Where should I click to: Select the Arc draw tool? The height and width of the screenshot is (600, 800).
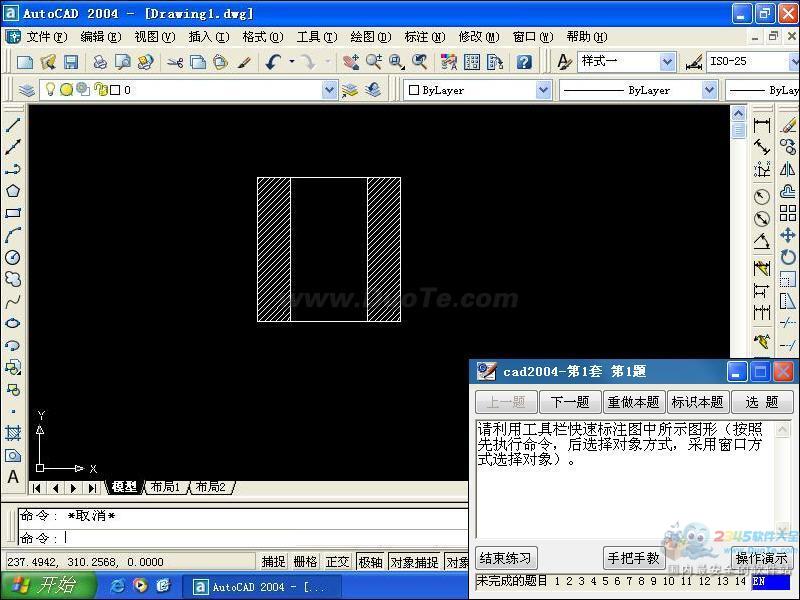point(13,235)
